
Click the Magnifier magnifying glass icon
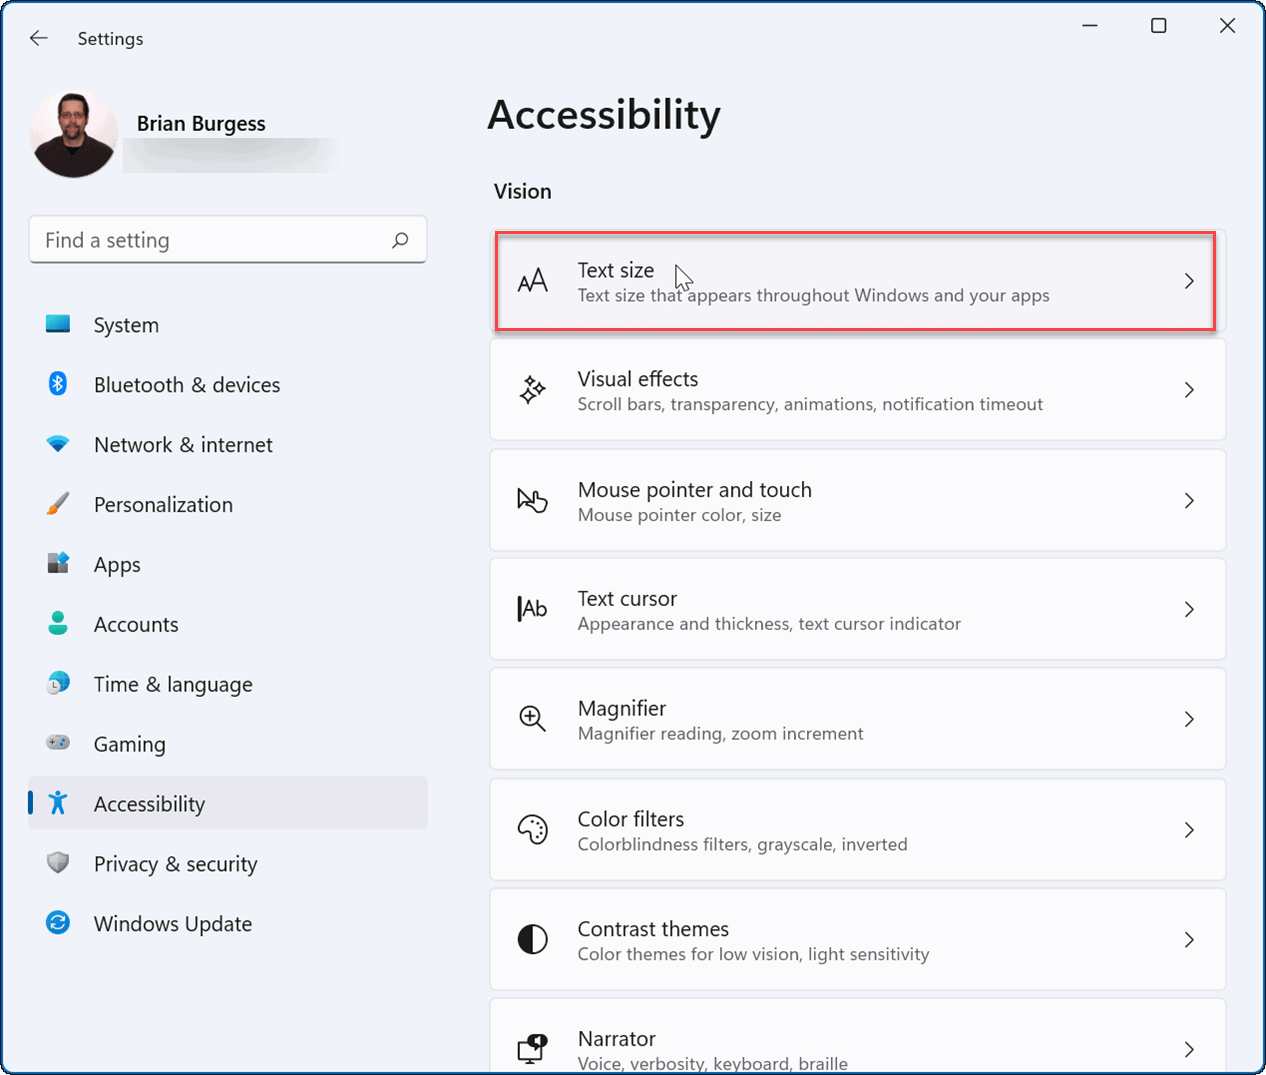530,718
